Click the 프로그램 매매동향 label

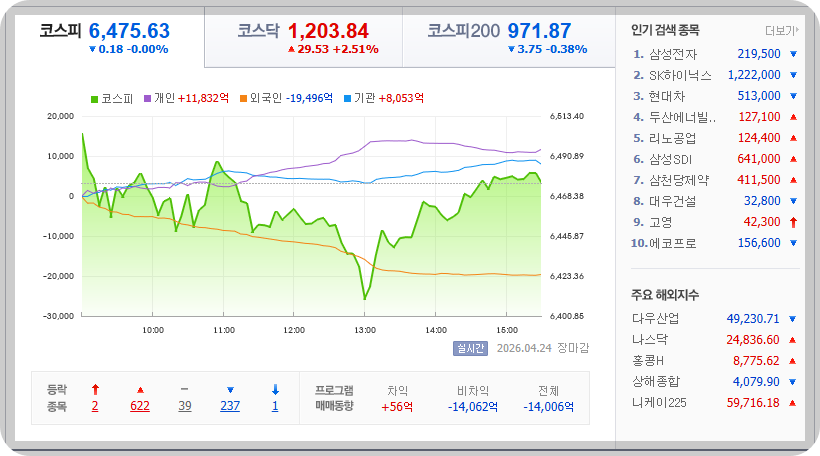click(334, 398)
